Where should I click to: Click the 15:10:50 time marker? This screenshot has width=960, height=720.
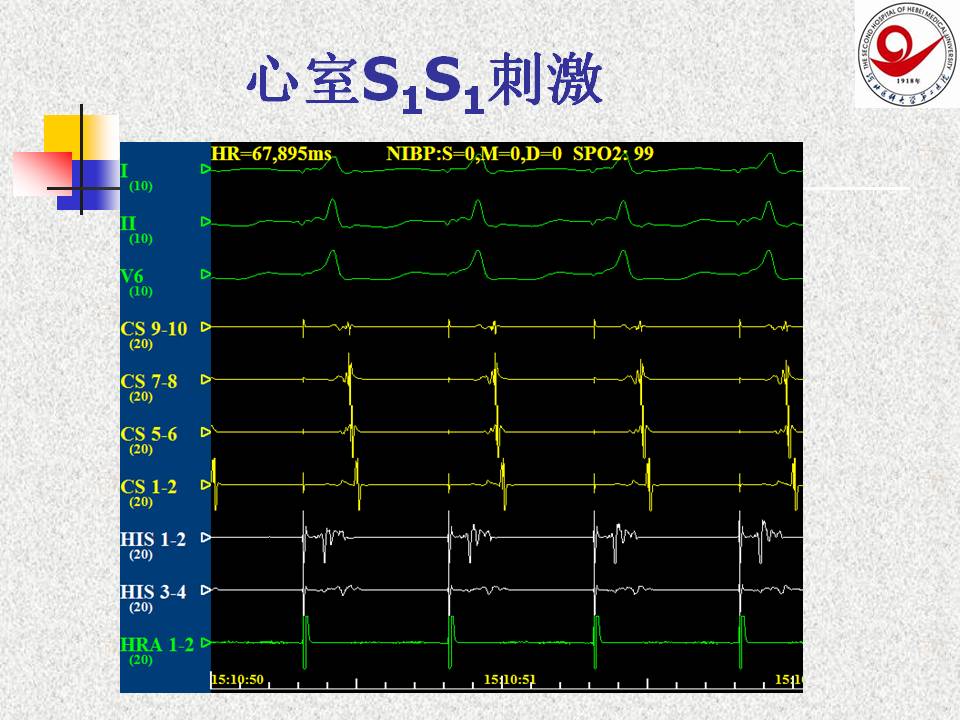coord(237,679)
